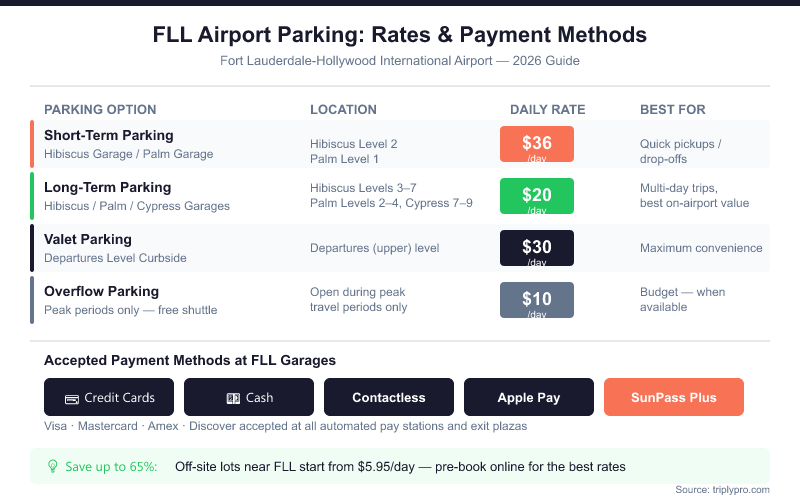Select the Long-Term Parking row title
This screenshot has height=500, width=800.
pos(107,187)
